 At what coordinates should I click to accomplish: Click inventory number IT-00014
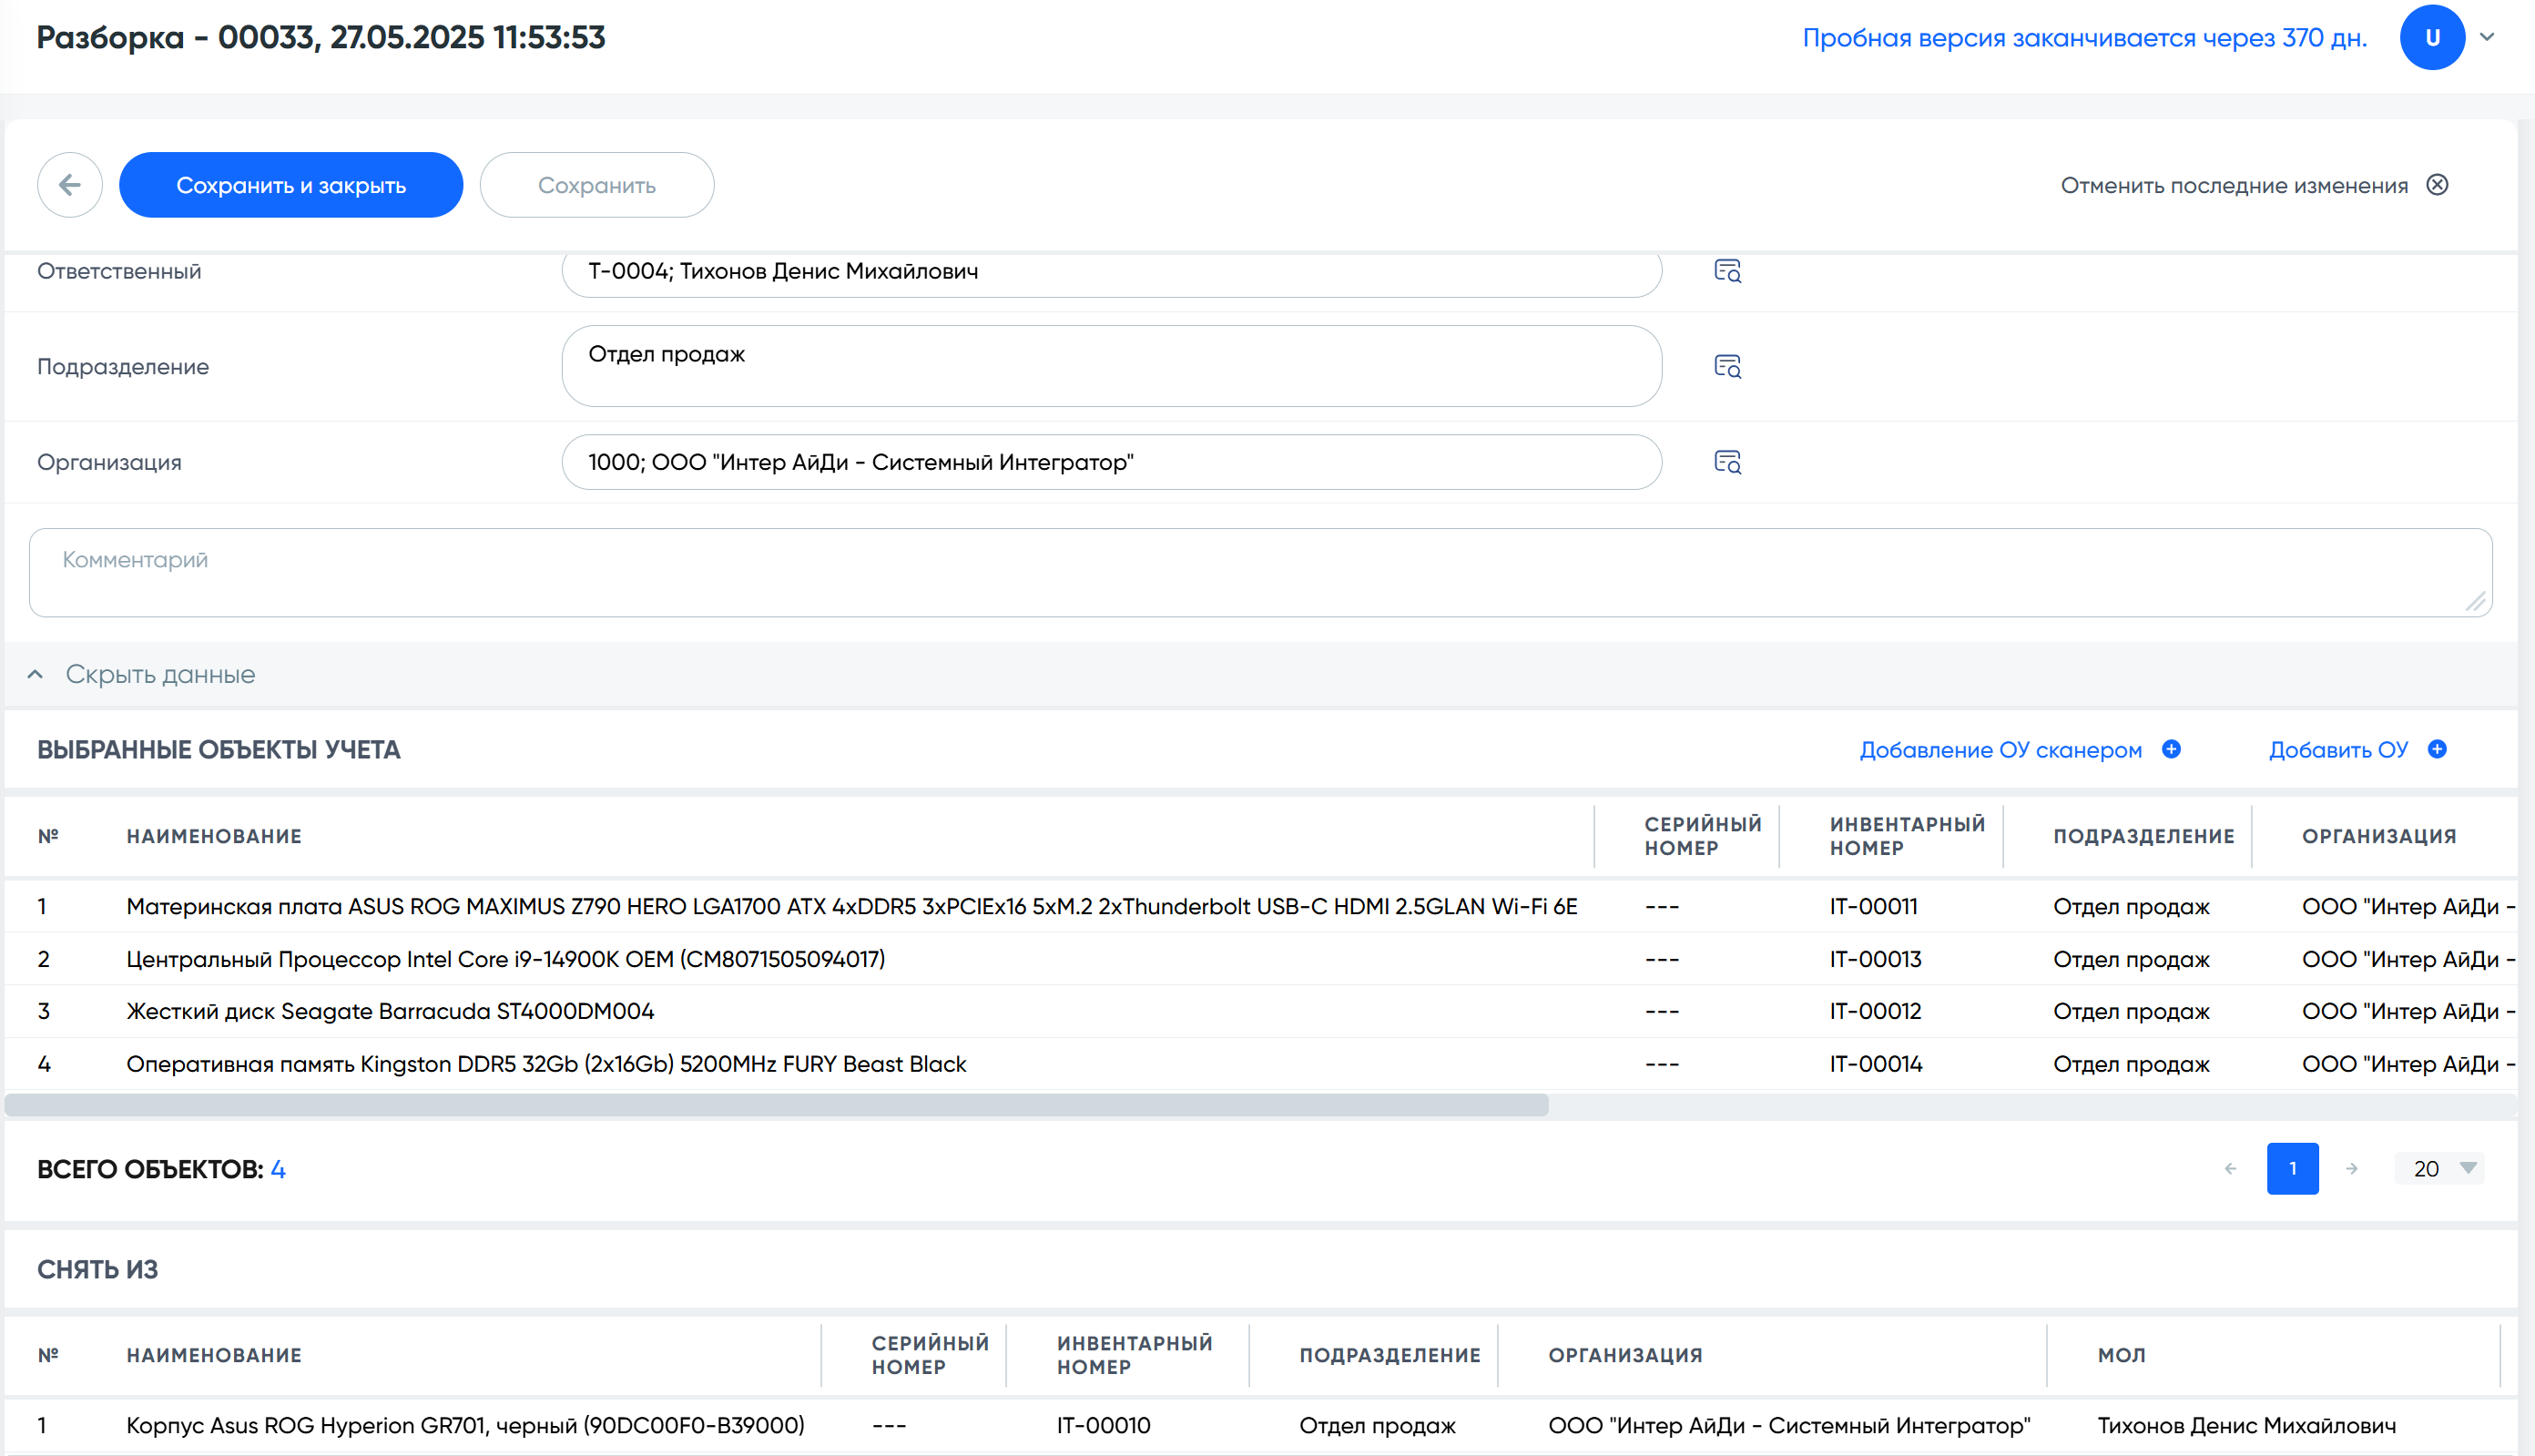click(1876, 1064)
